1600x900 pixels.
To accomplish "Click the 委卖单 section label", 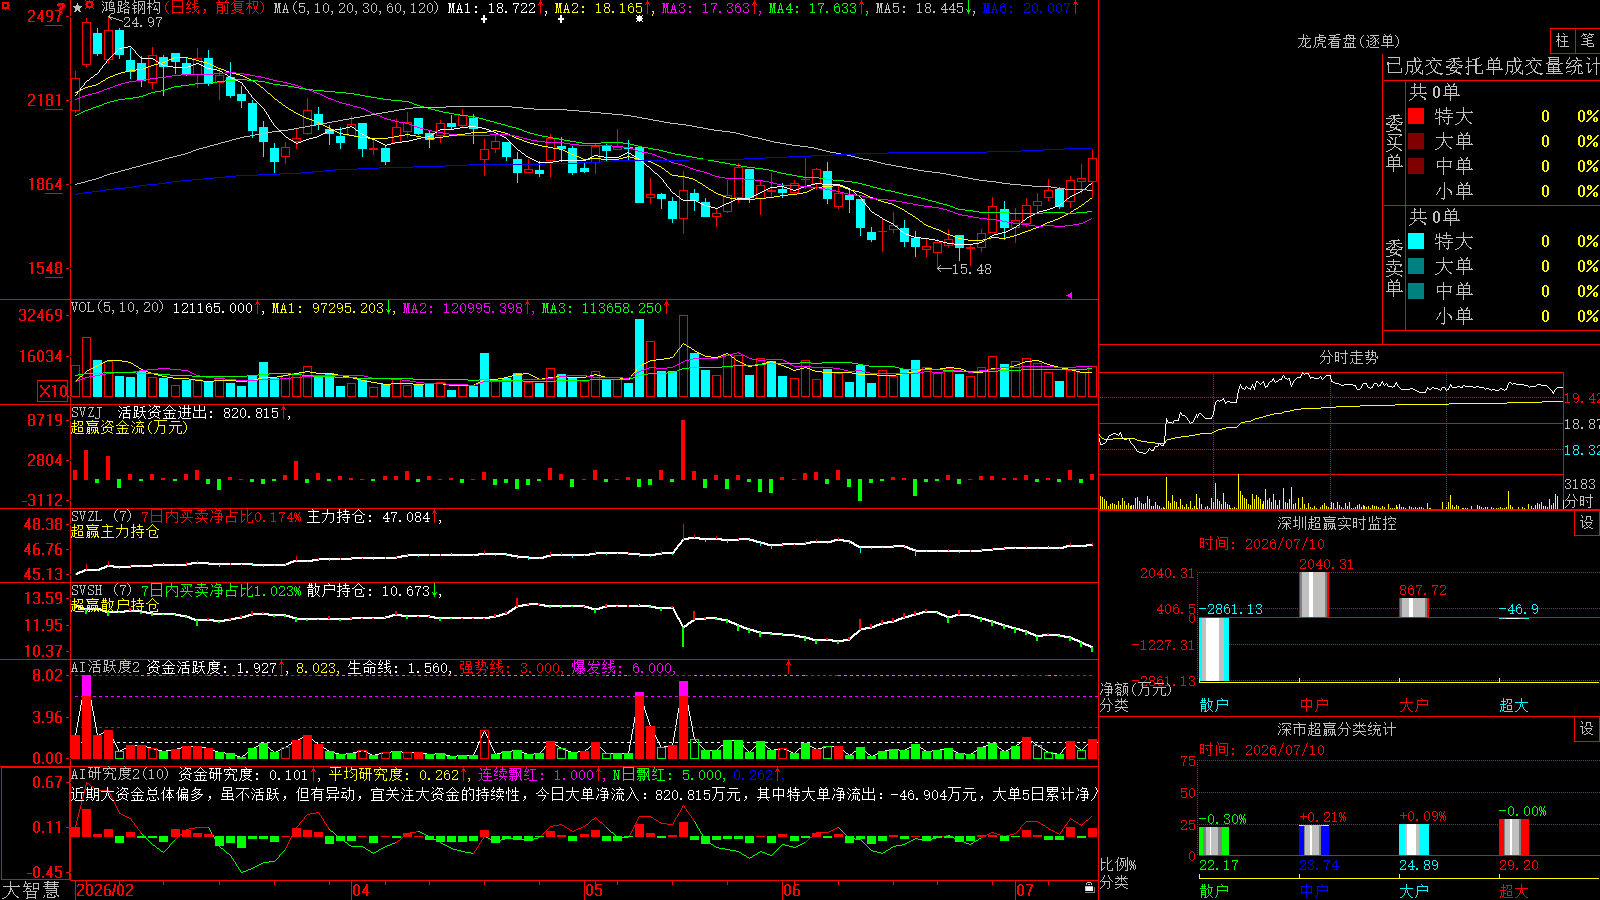I will (1394, 268).
